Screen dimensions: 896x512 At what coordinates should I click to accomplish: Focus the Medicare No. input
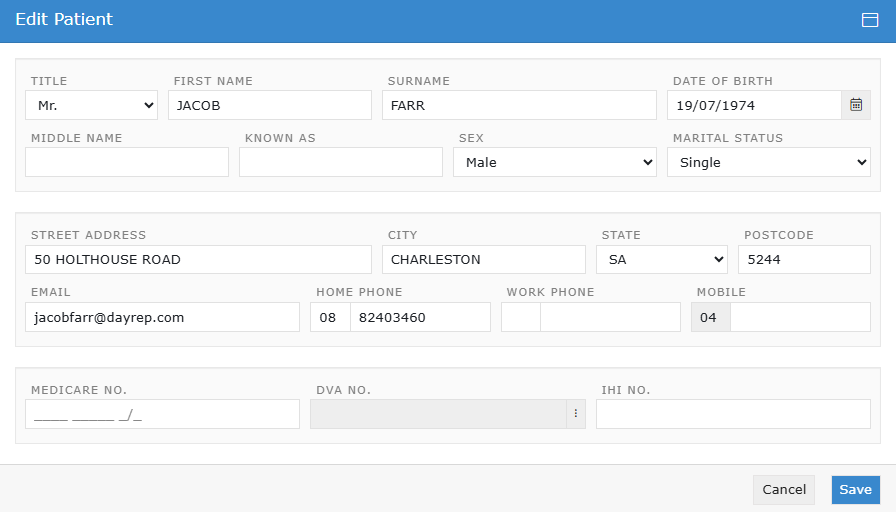coord(161,414)
